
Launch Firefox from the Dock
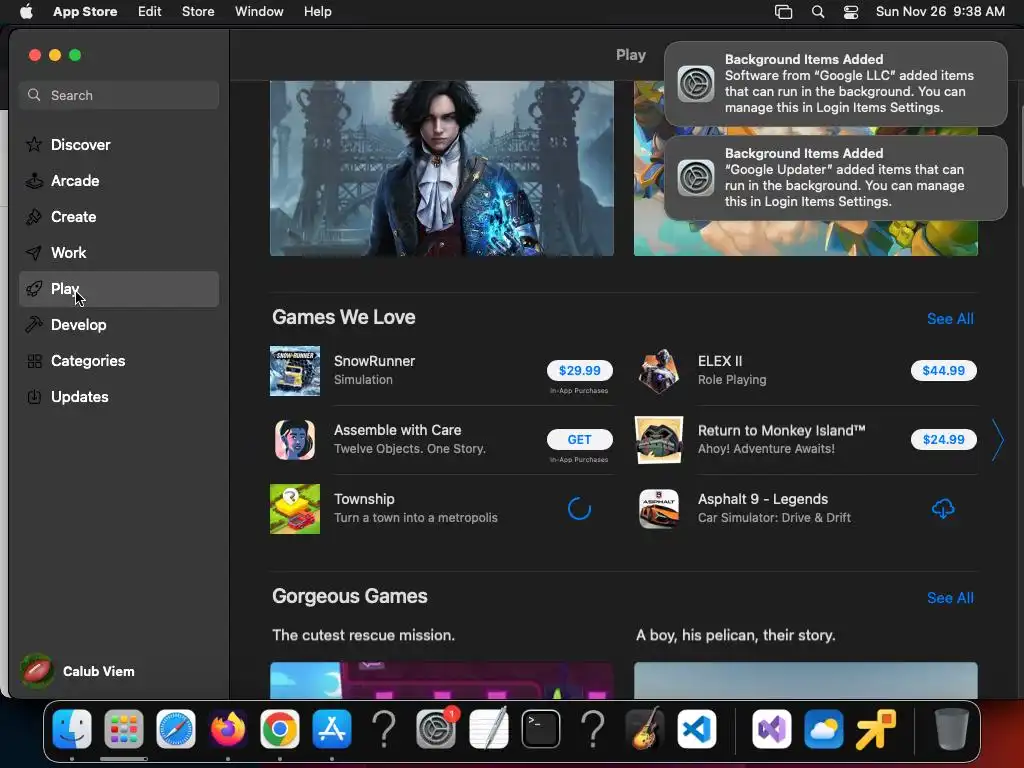[228, 729]
